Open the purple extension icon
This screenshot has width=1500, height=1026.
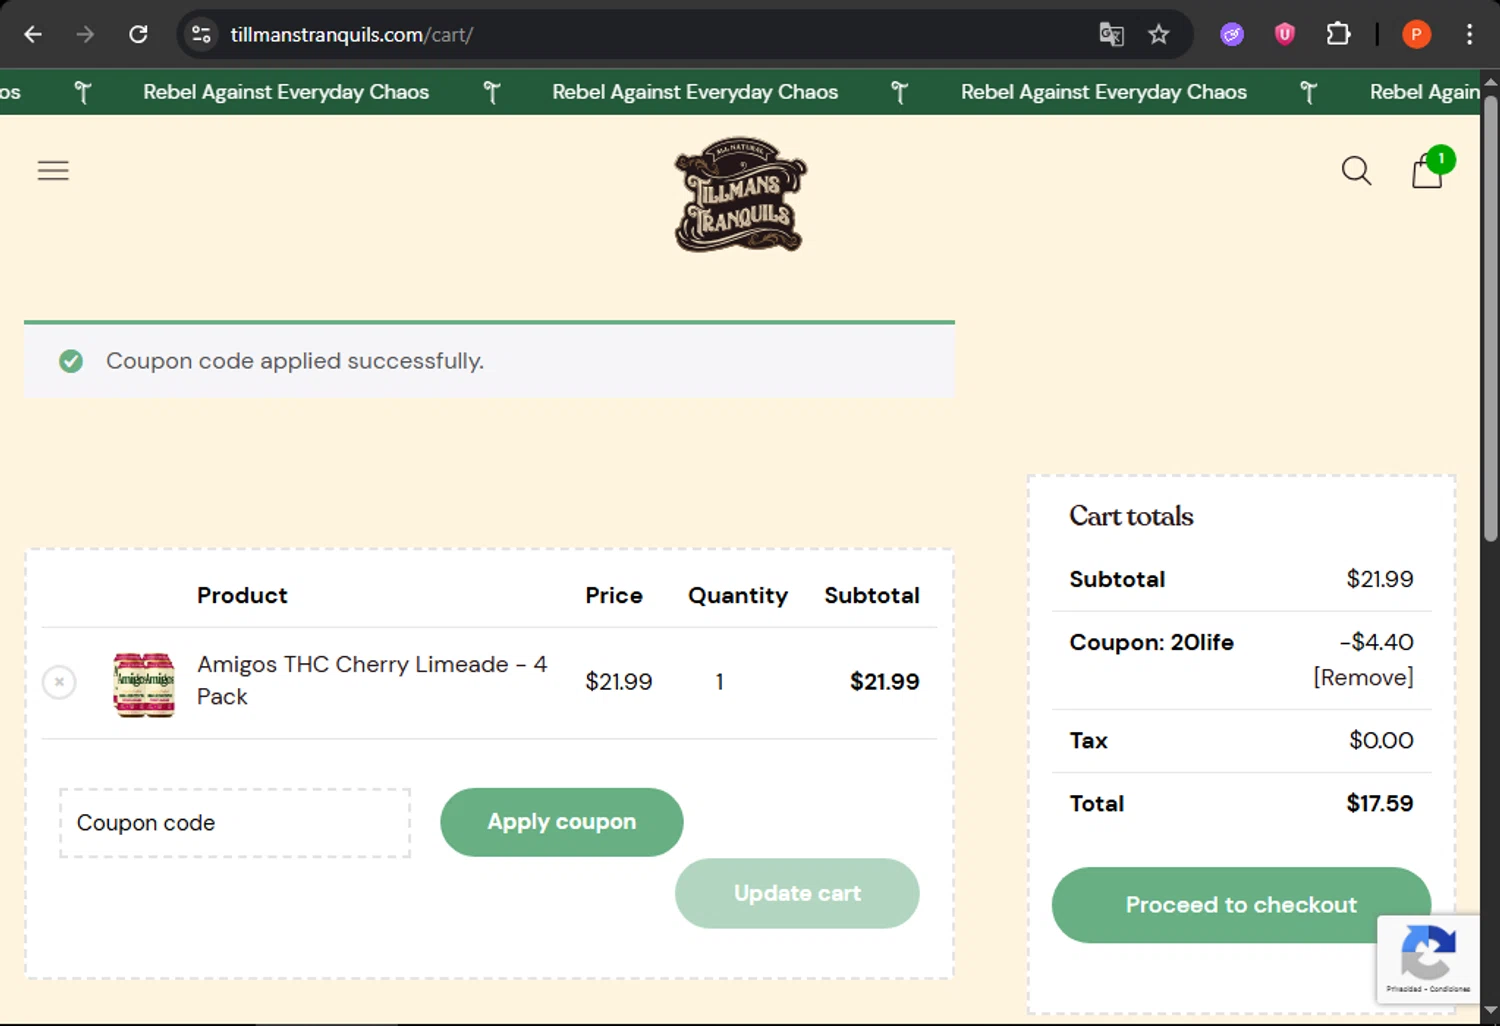1232,34
